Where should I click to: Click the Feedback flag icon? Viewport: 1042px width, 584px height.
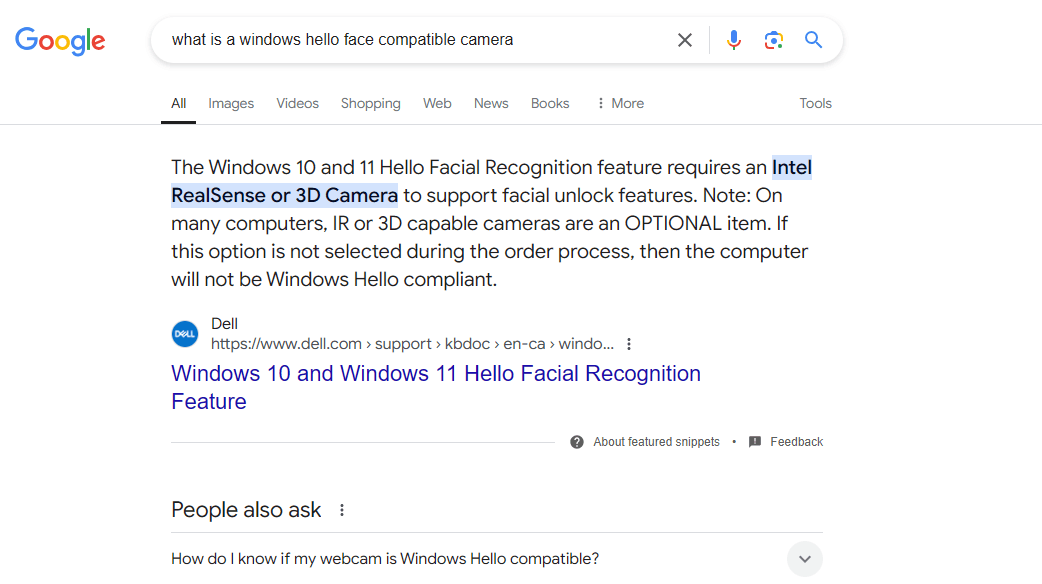tap(755, 441)
